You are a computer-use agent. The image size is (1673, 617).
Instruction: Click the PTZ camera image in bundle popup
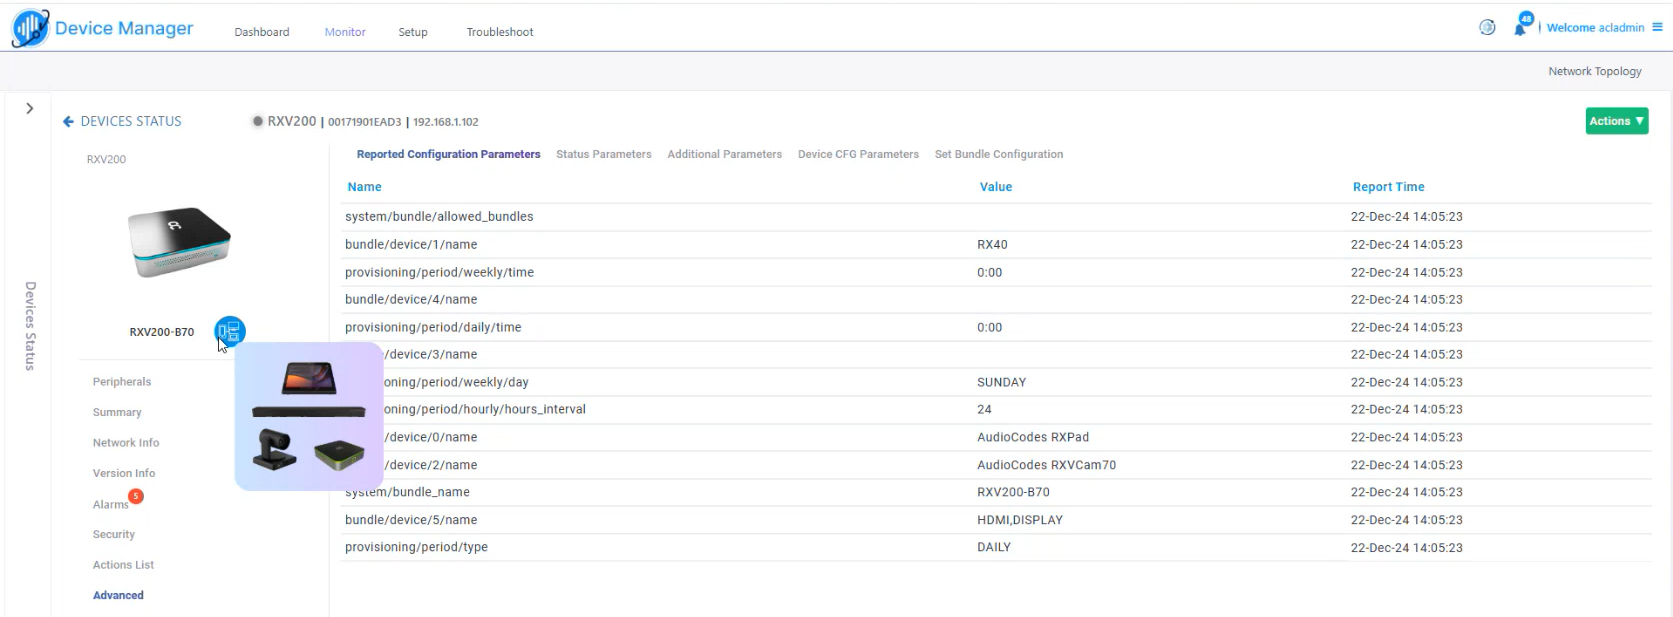pyautogui.click(x=273, y=449)
